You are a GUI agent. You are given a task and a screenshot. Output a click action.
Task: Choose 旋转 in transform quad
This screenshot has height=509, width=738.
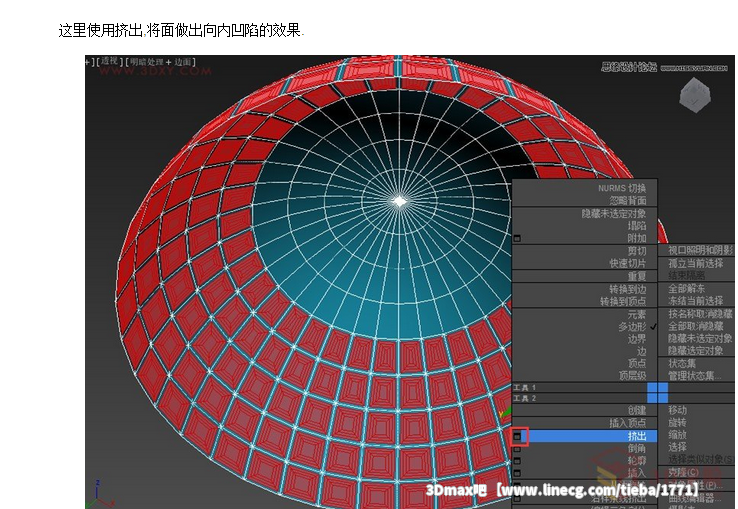tap(678, 422)
